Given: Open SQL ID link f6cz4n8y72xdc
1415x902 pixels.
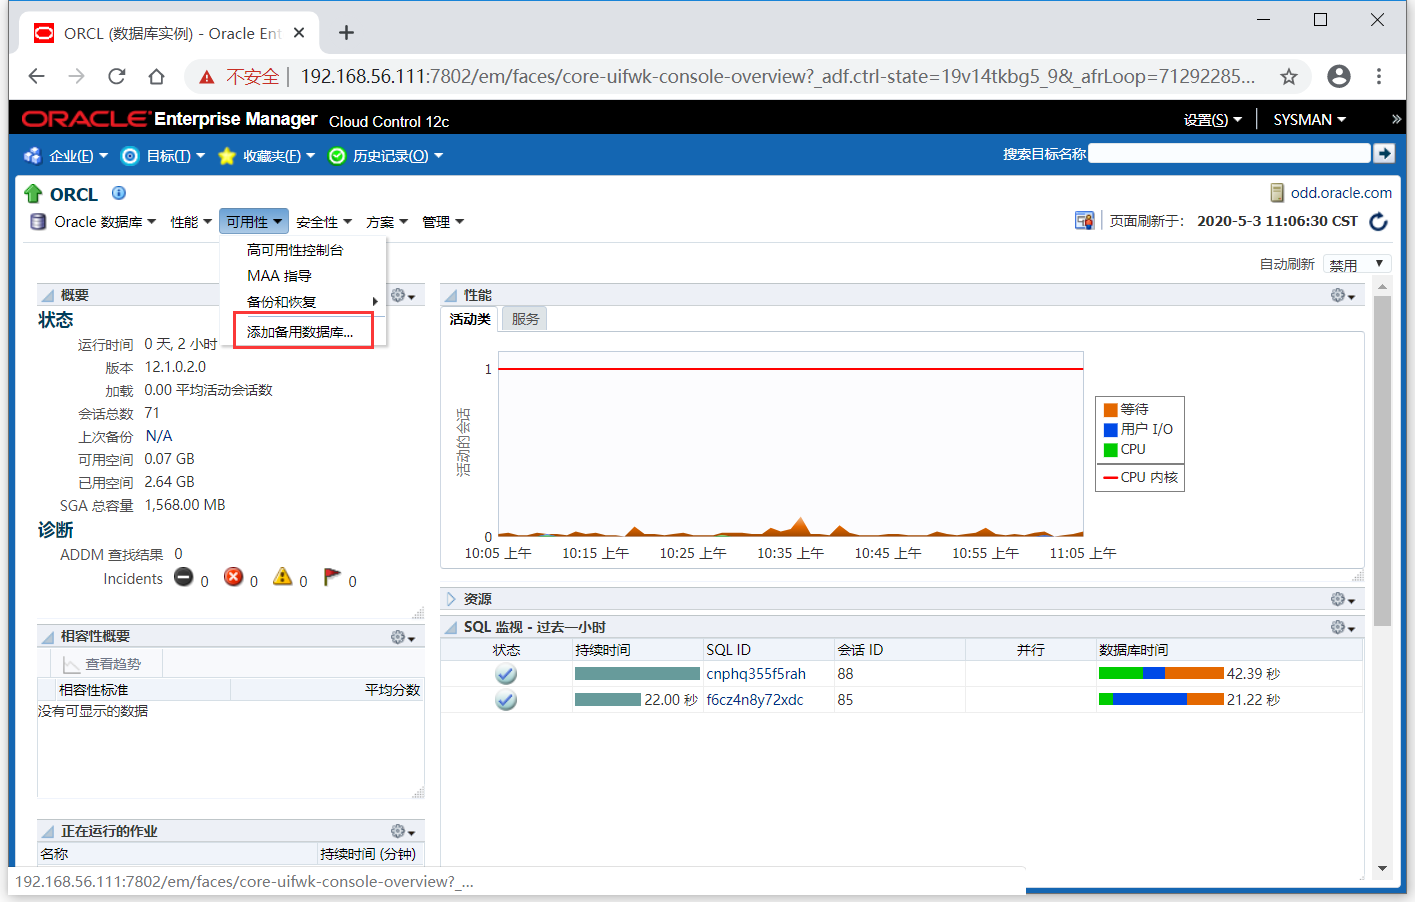Looking at the screenshot, I should point(755,700).
